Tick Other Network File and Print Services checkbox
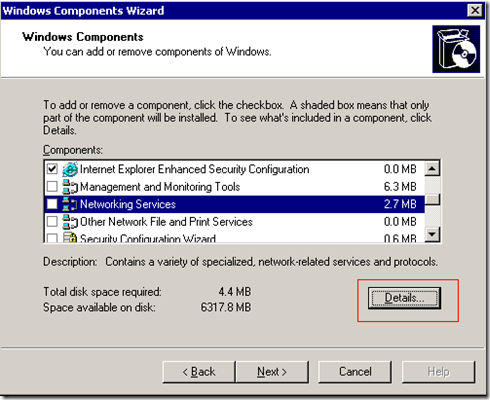 coord(52,221)
